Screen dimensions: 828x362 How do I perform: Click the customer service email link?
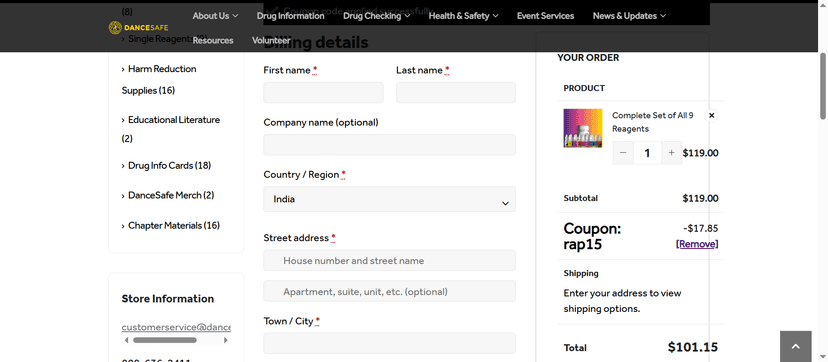pos(176,327)
